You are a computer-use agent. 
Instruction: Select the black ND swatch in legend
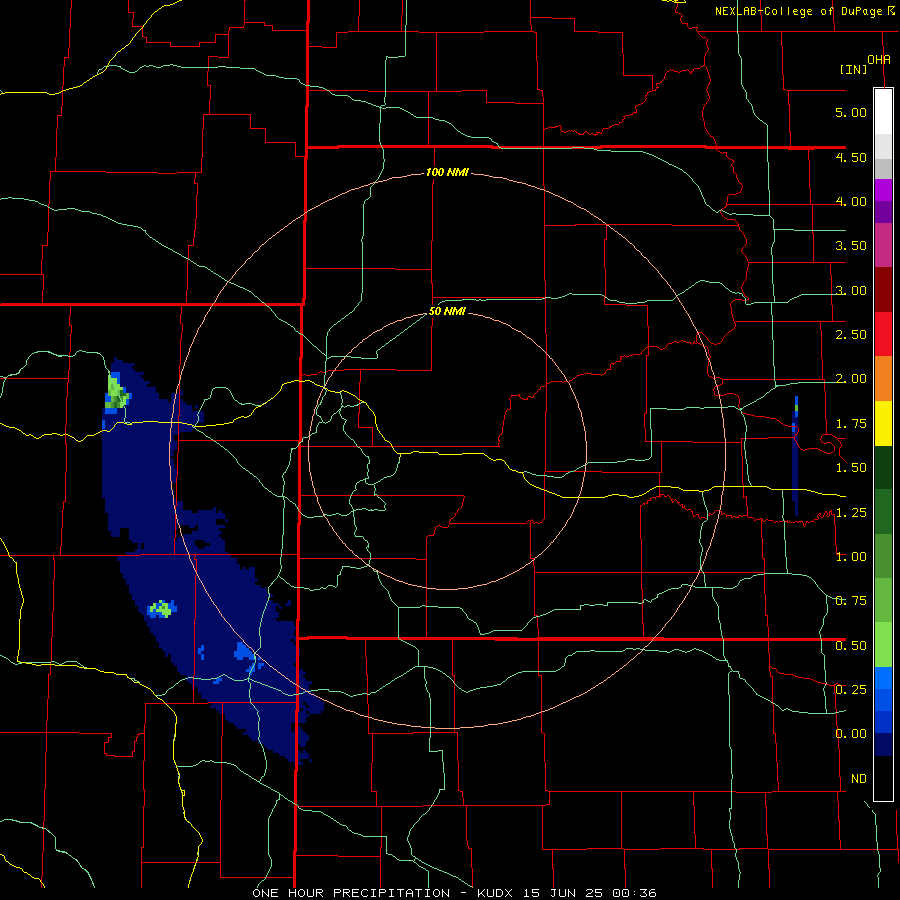(x=883, y=778)
